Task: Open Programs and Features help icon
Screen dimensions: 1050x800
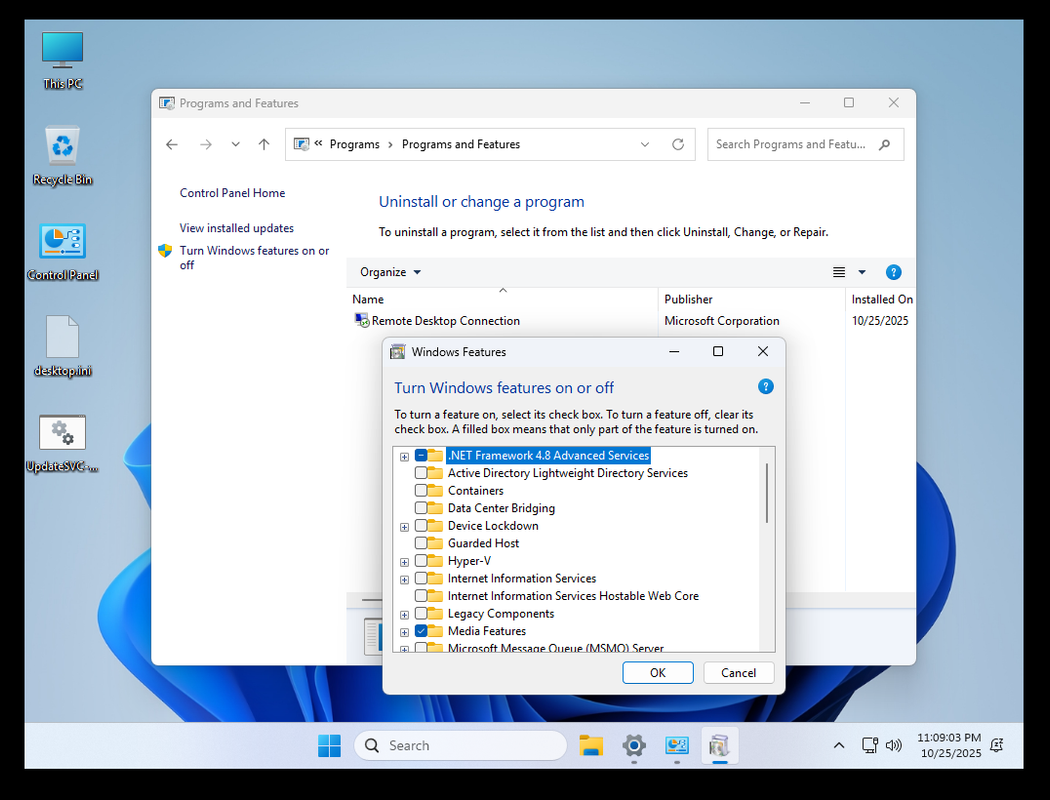Action: (893, 272)
